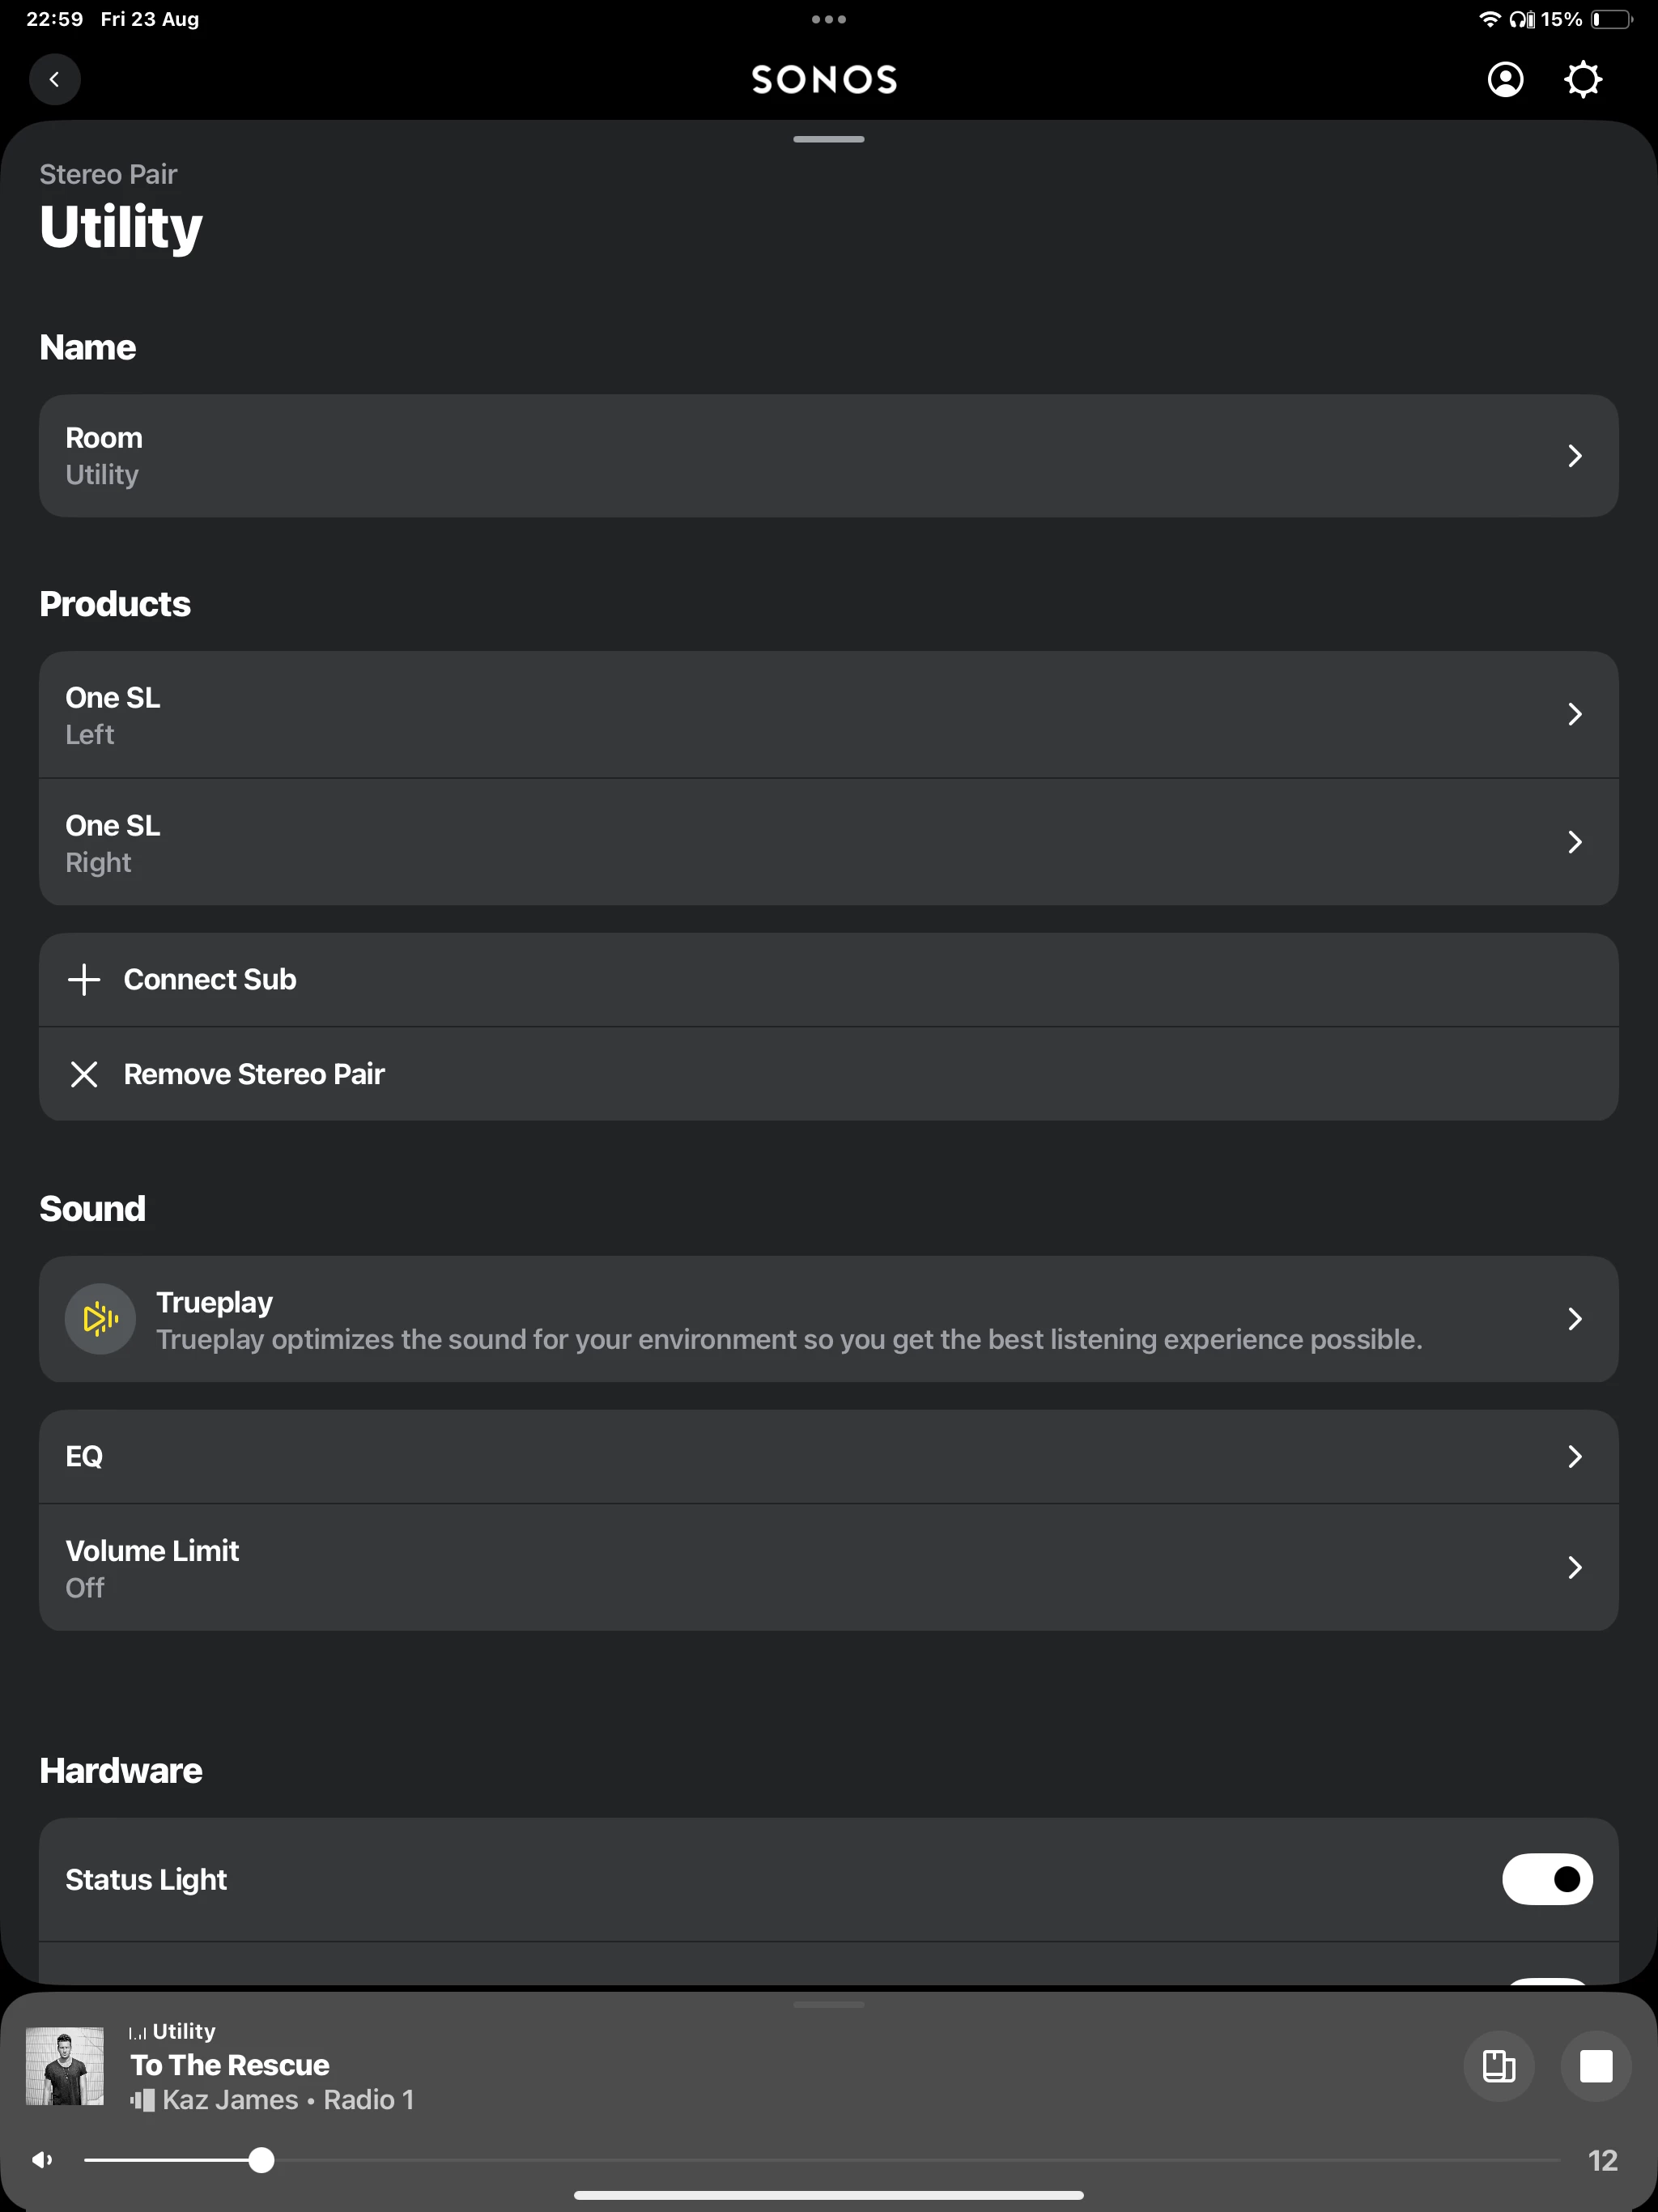The height and width of the screenshot is (2212, 1658).
Task: Open the output room selector icon
Action: click(1498, 2065)
